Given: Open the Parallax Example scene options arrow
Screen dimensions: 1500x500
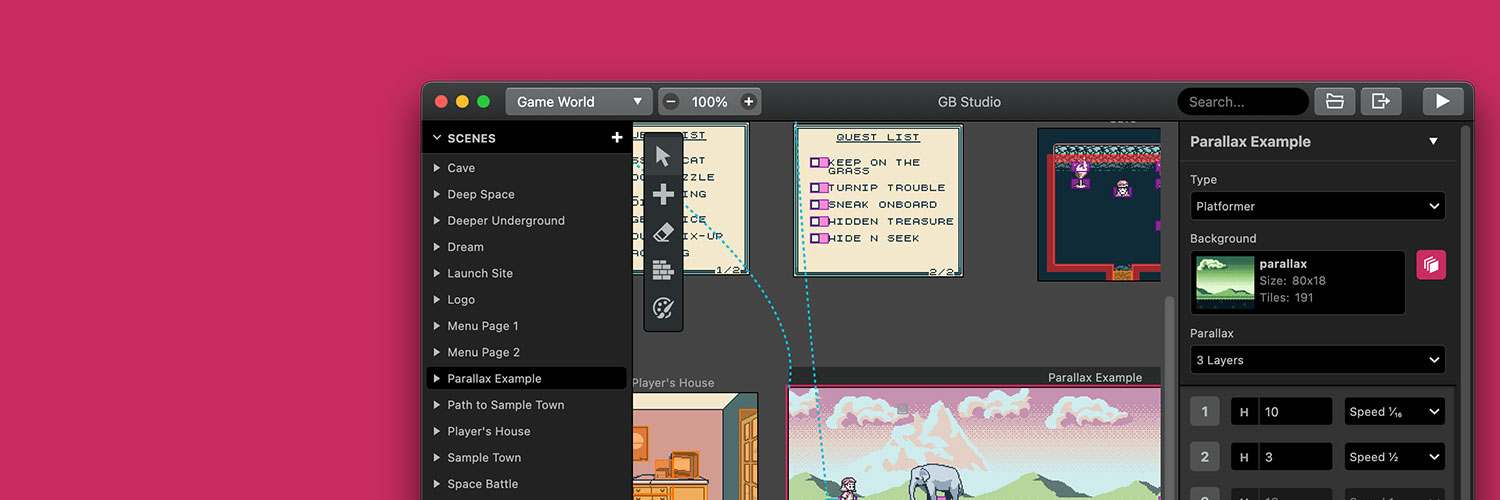Looking at the screenshot, I should point(1433,141).
